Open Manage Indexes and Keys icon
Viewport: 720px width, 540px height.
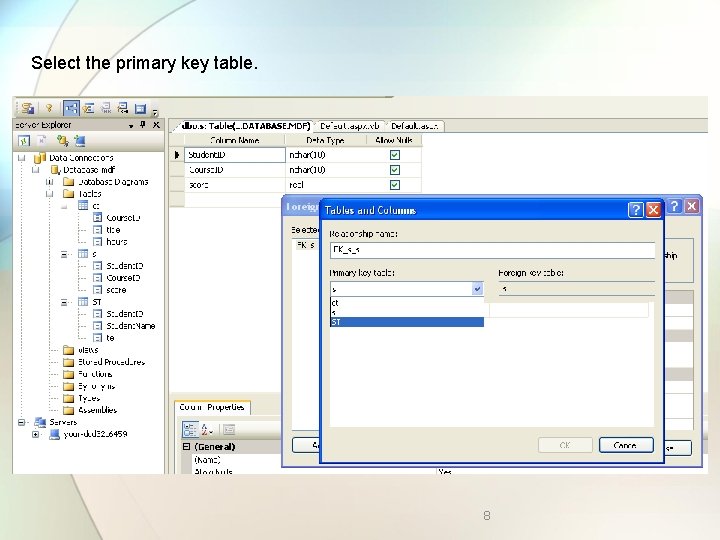(x=88, y=108)
